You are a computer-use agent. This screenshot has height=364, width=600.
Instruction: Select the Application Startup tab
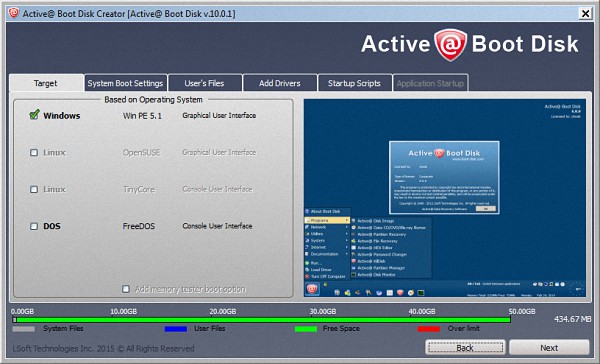pos(430,83)
